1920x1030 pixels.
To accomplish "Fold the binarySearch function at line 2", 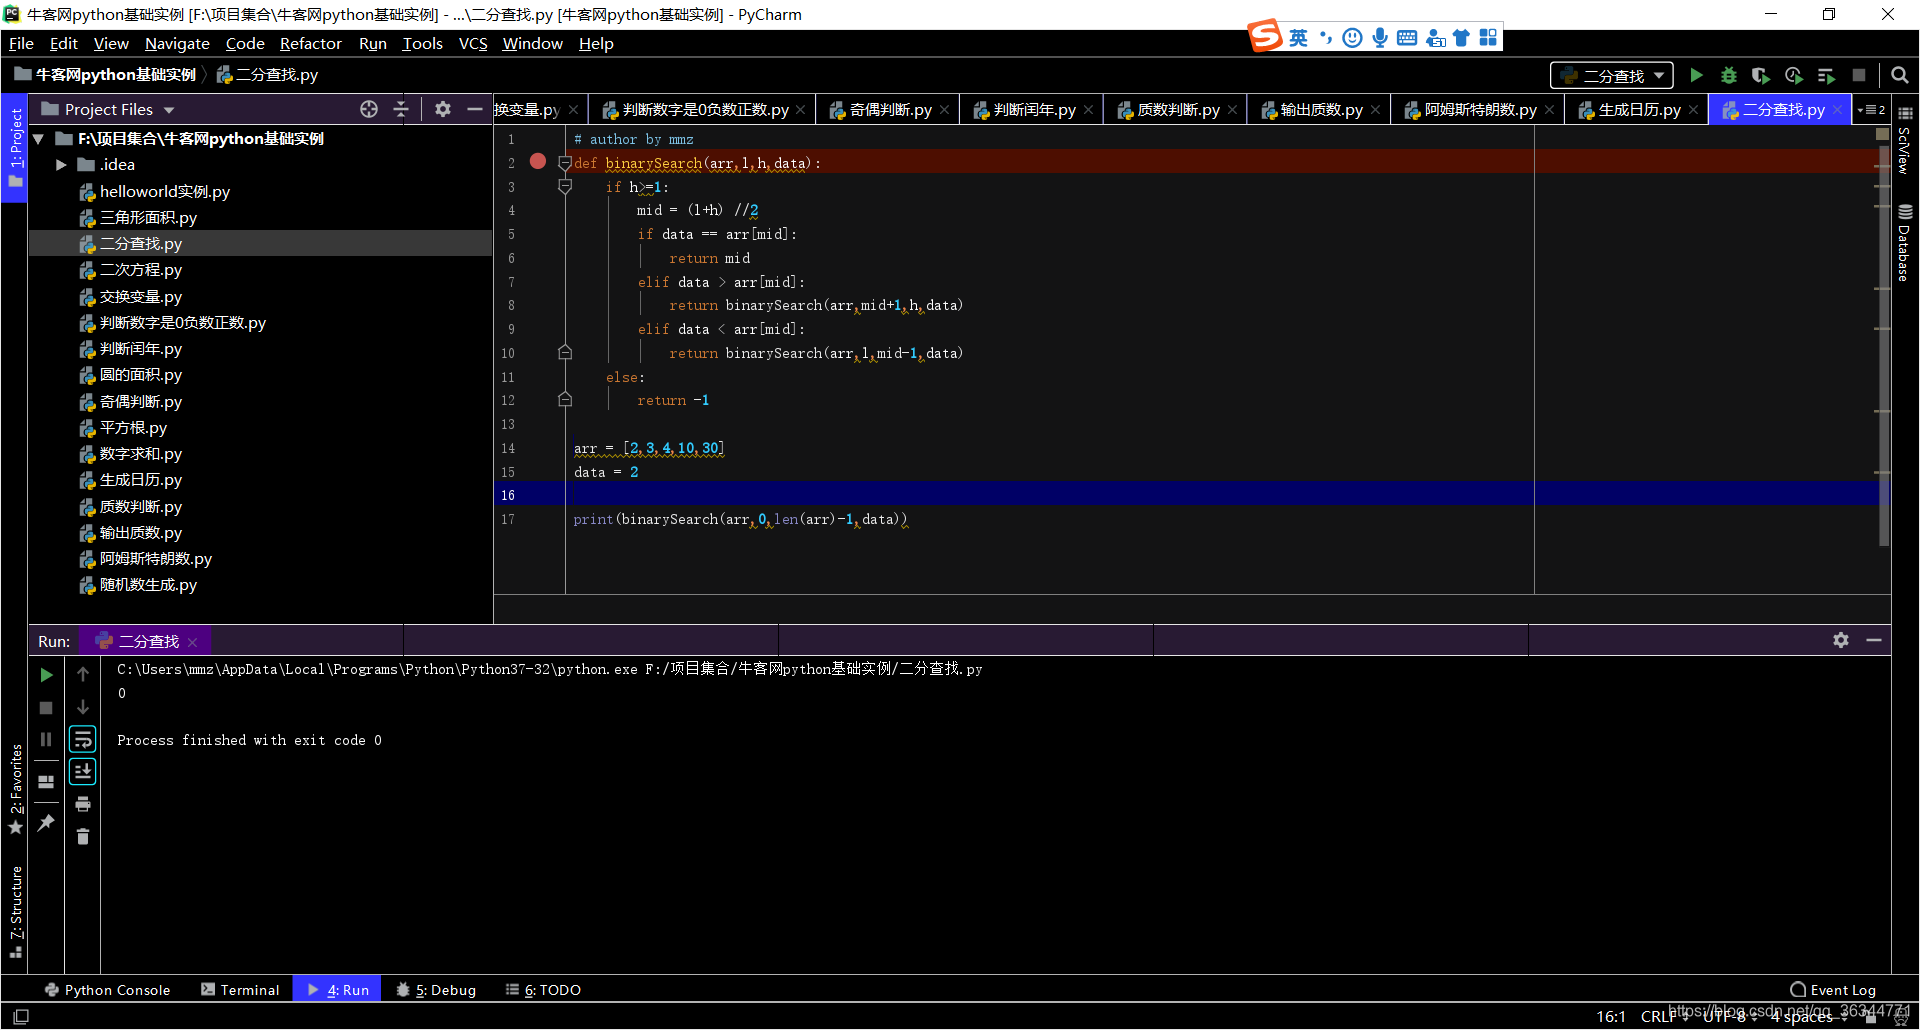I will click(x=564, y=163).
